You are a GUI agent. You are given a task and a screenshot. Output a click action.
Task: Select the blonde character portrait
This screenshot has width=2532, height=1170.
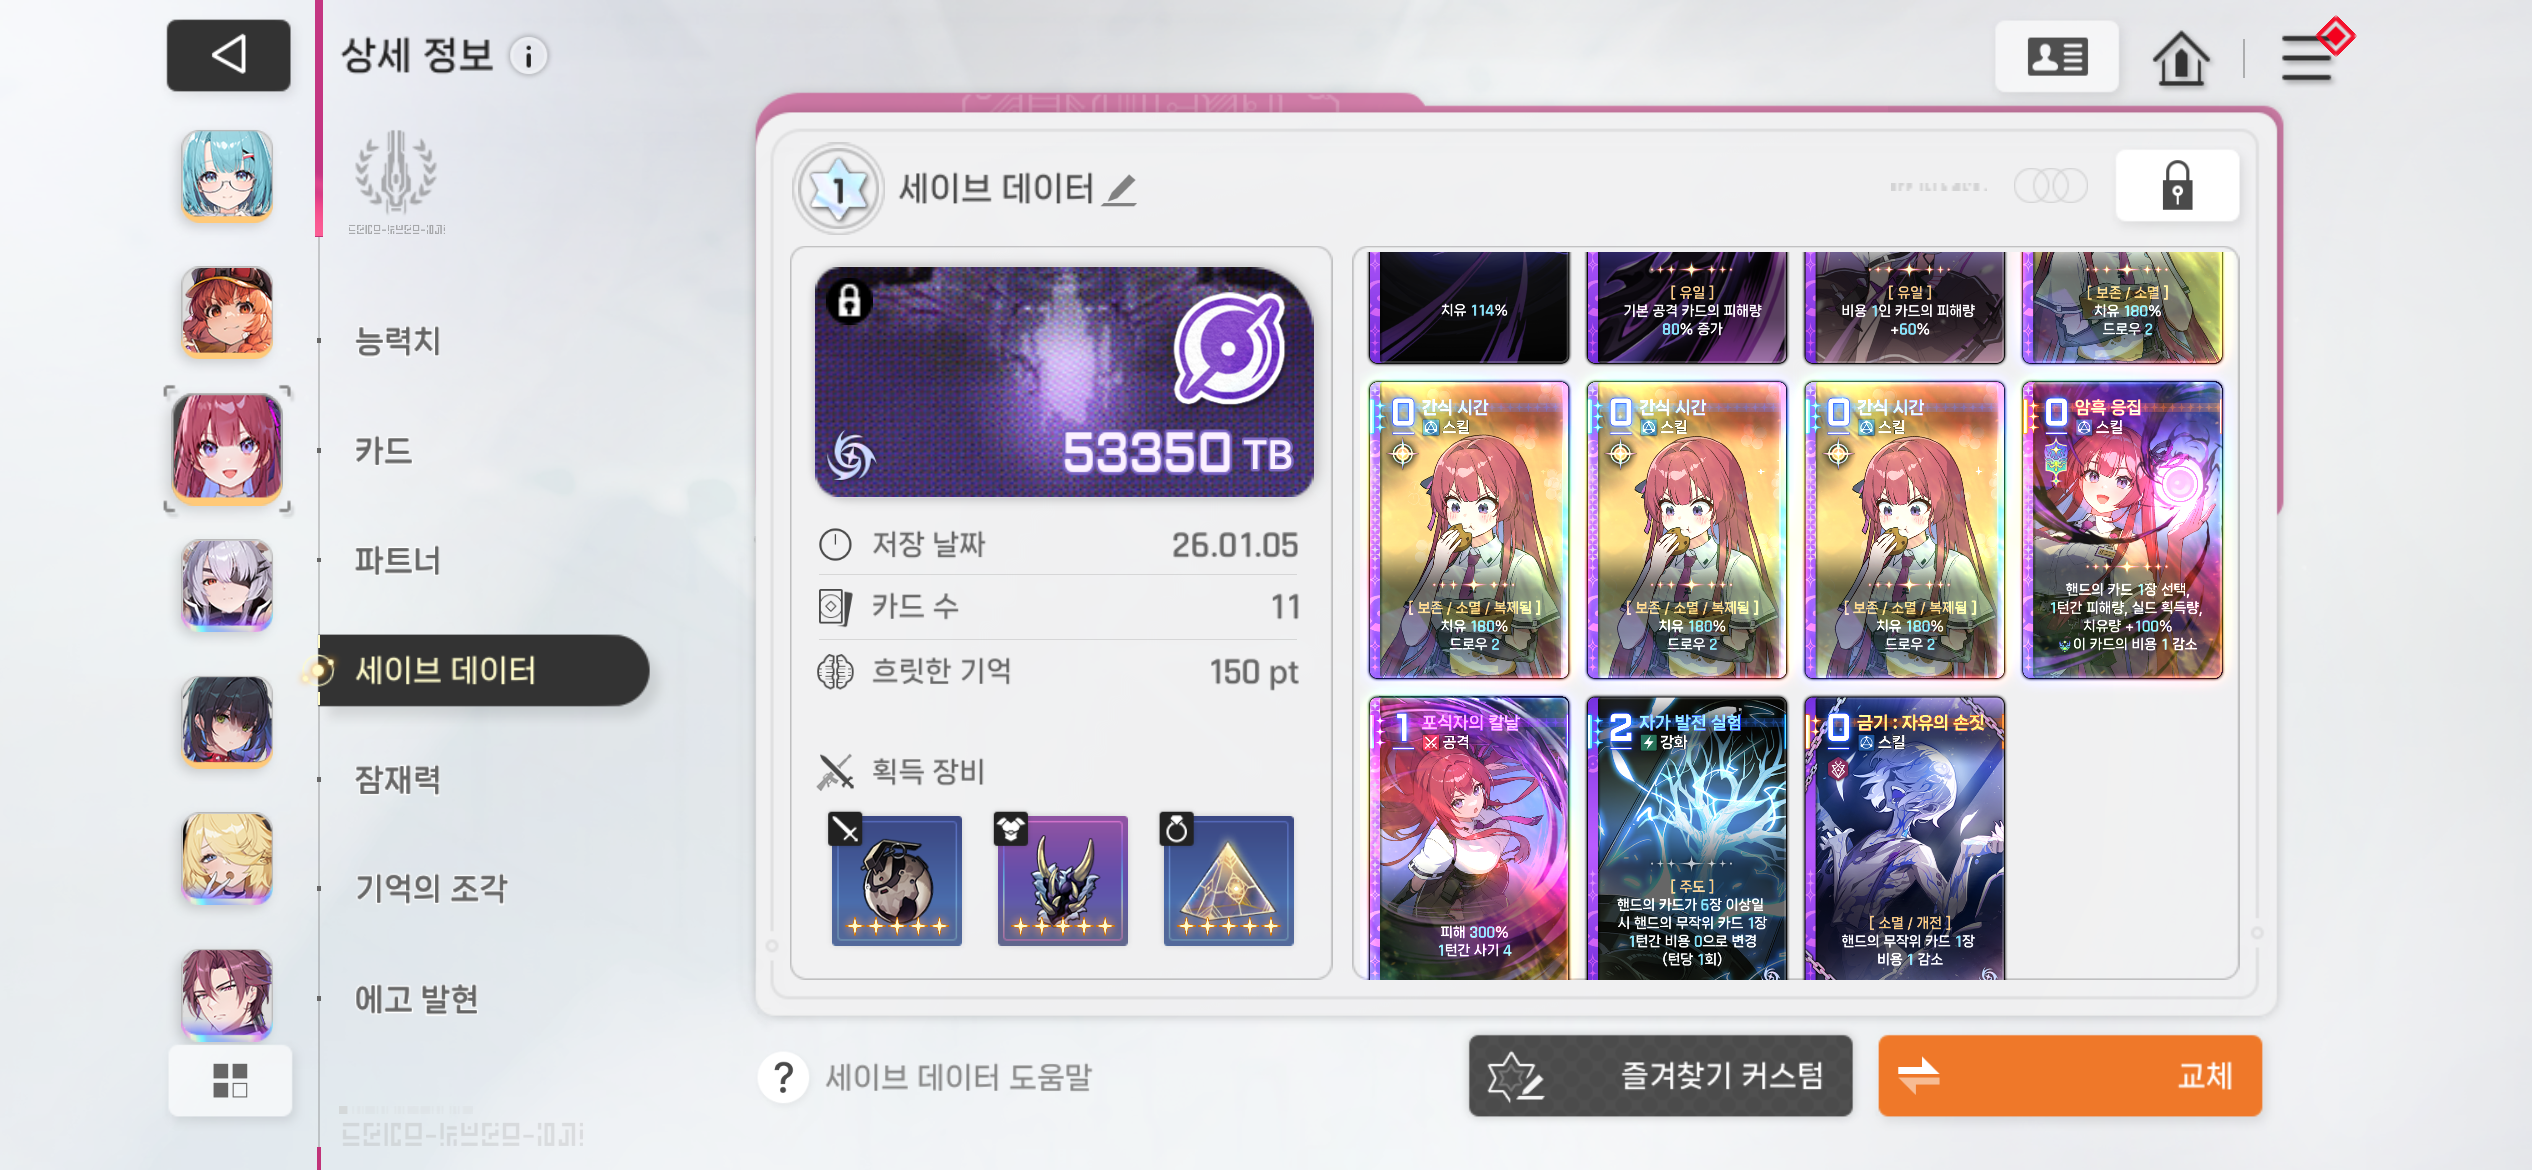click(227, 857)
